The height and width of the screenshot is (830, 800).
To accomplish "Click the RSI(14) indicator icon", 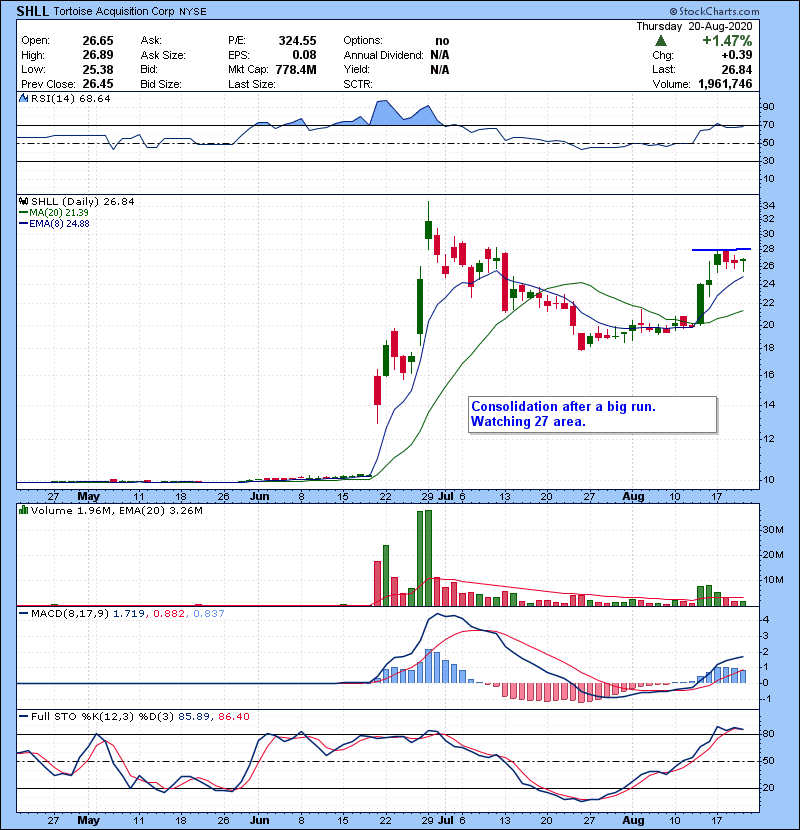I will tap(24, 98).
